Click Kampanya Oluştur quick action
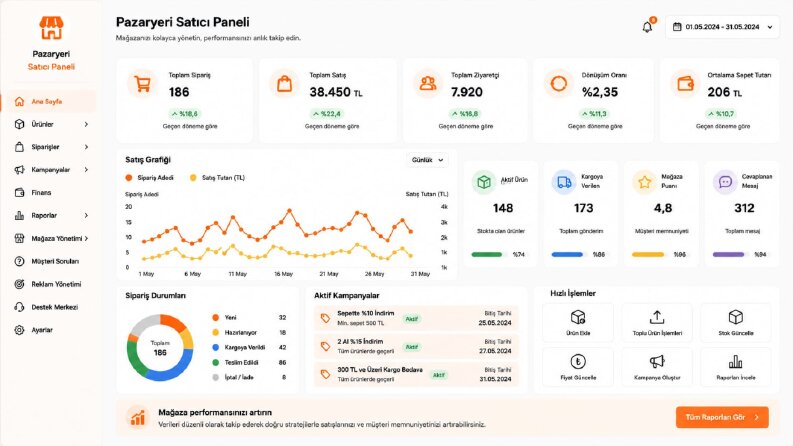The width and height of the screenshot is (793, 446). pyautogui.click(x=657, y=367)
